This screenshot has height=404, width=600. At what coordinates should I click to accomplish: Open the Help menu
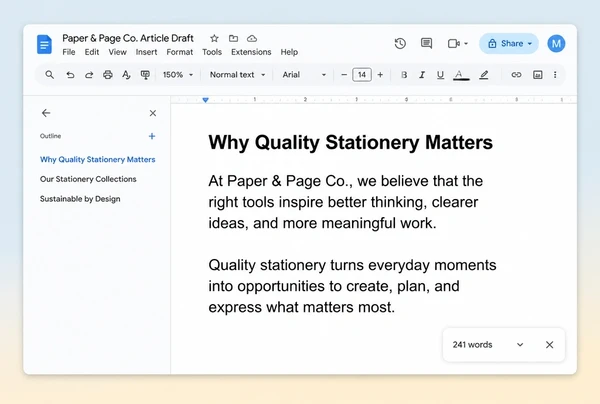pyautogui.click(x=289, y=52)
